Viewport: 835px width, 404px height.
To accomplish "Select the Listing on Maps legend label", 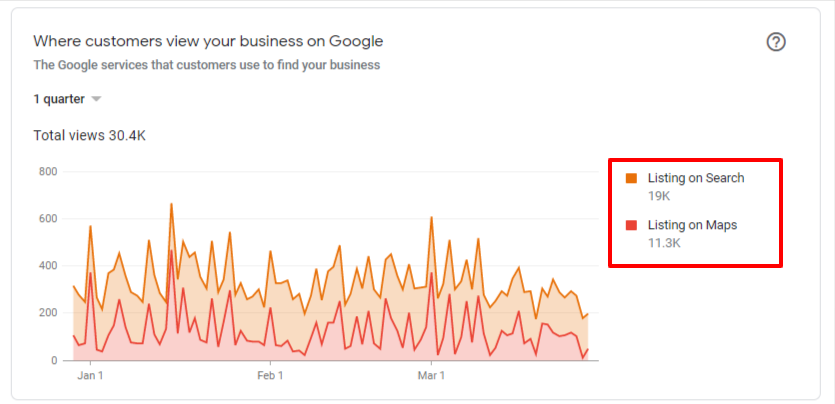I will (x=692, y=225).
